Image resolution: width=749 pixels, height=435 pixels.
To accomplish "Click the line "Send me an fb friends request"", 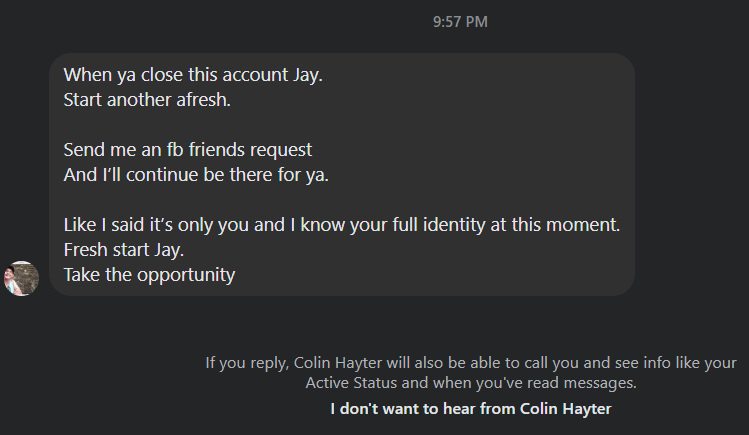I will [x=188, y=150].
